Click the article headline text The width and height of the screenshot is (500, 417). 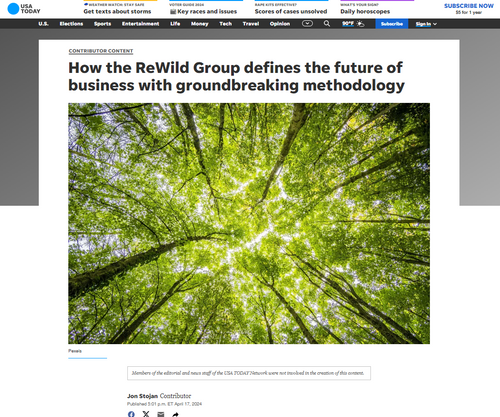tap(236, 76)
